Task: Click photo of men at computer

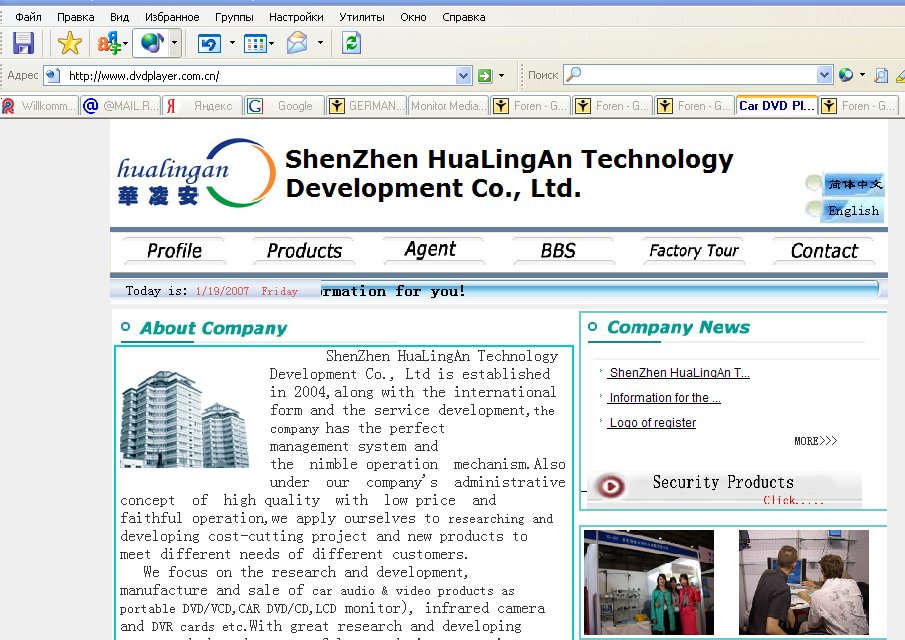Action: pyautogui.click(x=803, y=582)
